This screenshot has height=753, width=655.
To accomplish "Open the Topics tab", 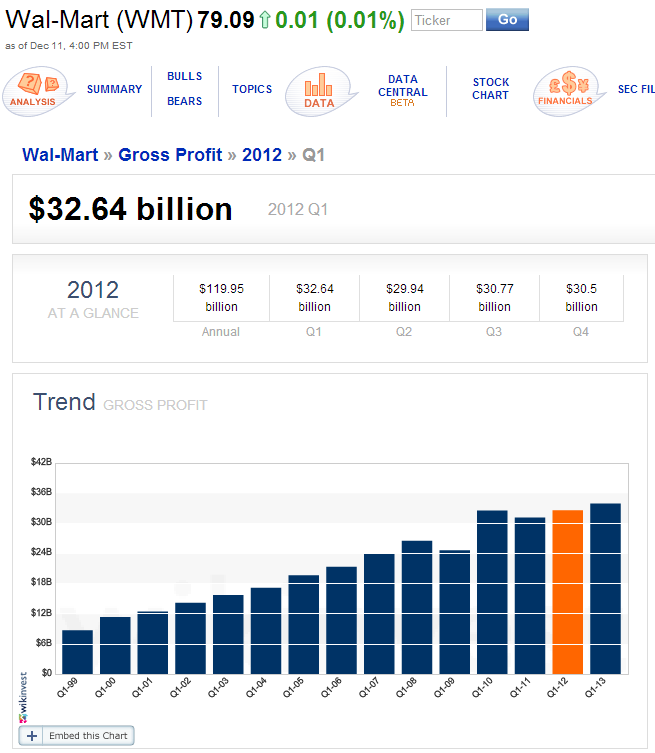I will [252, 89].
